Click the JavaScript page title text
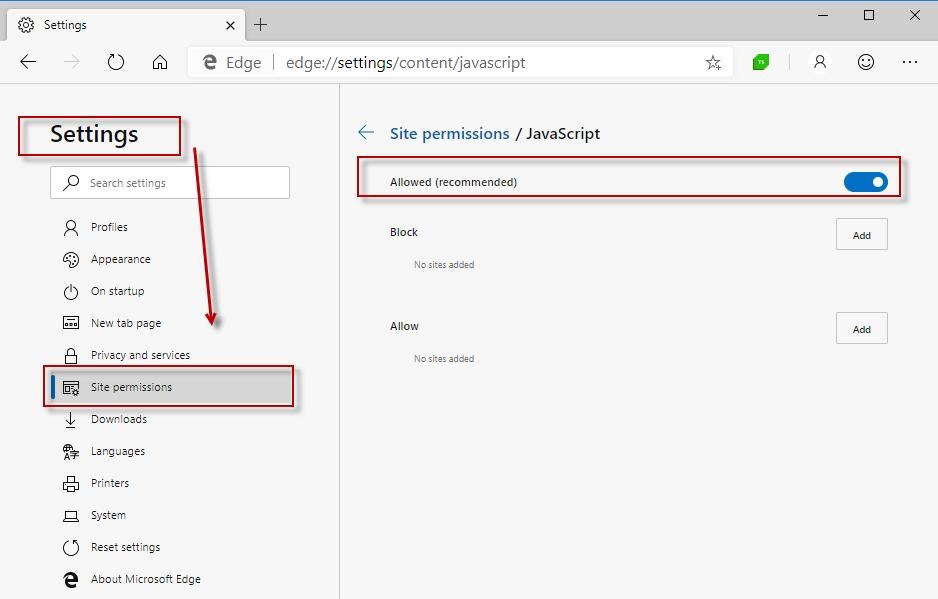 pyautogui.click(x=563, y=133)
